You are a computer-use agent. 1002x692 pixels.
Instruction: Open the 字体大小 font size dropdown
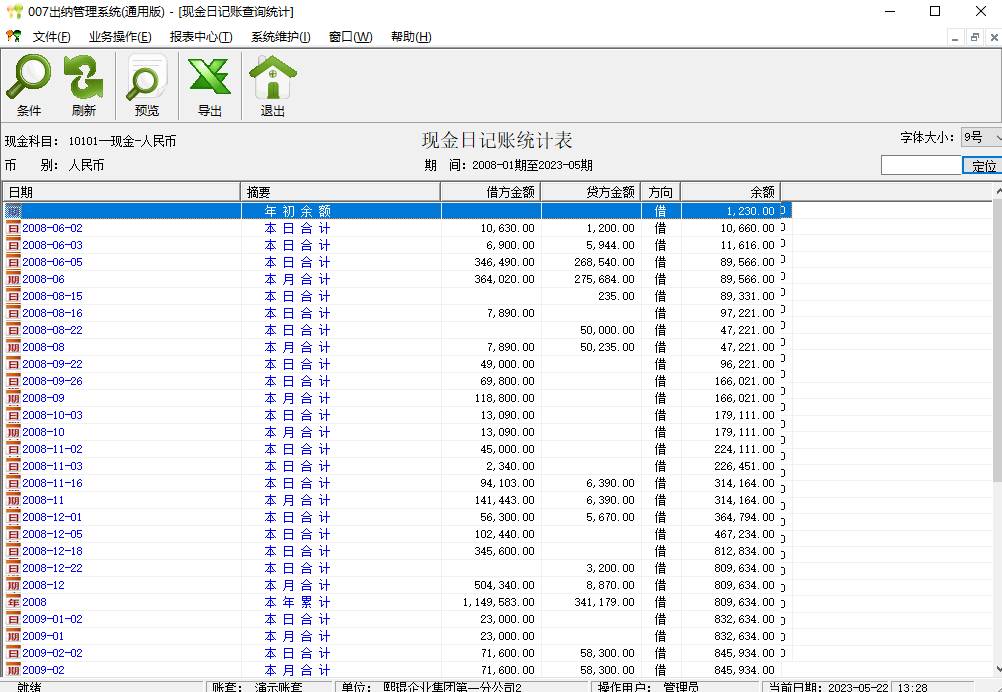982,137
